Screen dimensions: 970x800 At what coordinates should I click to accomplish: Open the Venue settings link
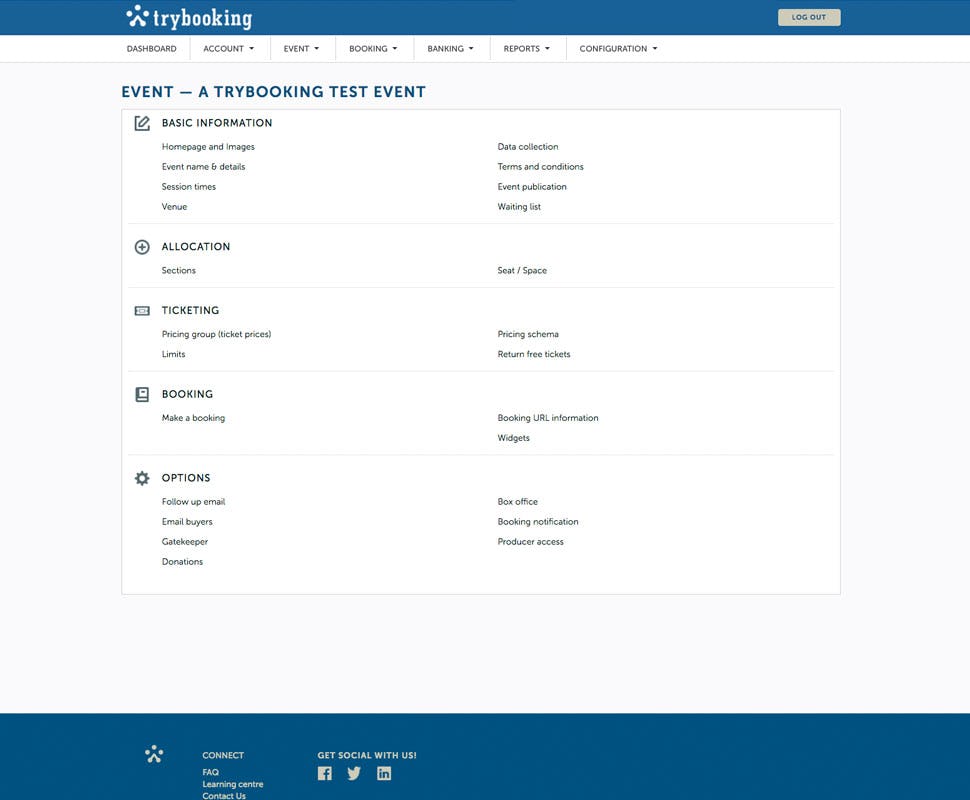(x=174, y=206)
